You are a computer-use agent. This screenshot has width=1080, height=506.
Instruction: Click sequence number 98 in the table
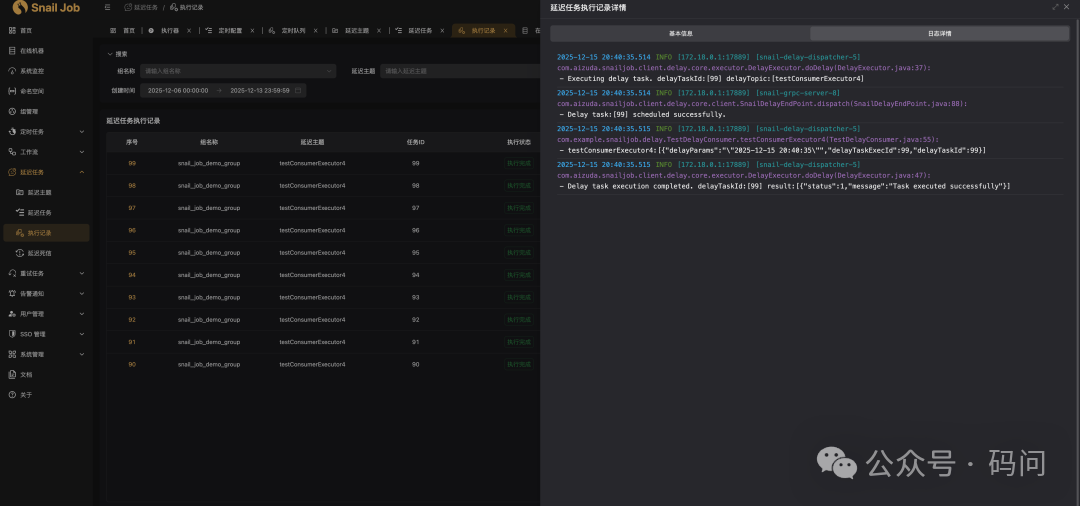click(x=132, y=185)
